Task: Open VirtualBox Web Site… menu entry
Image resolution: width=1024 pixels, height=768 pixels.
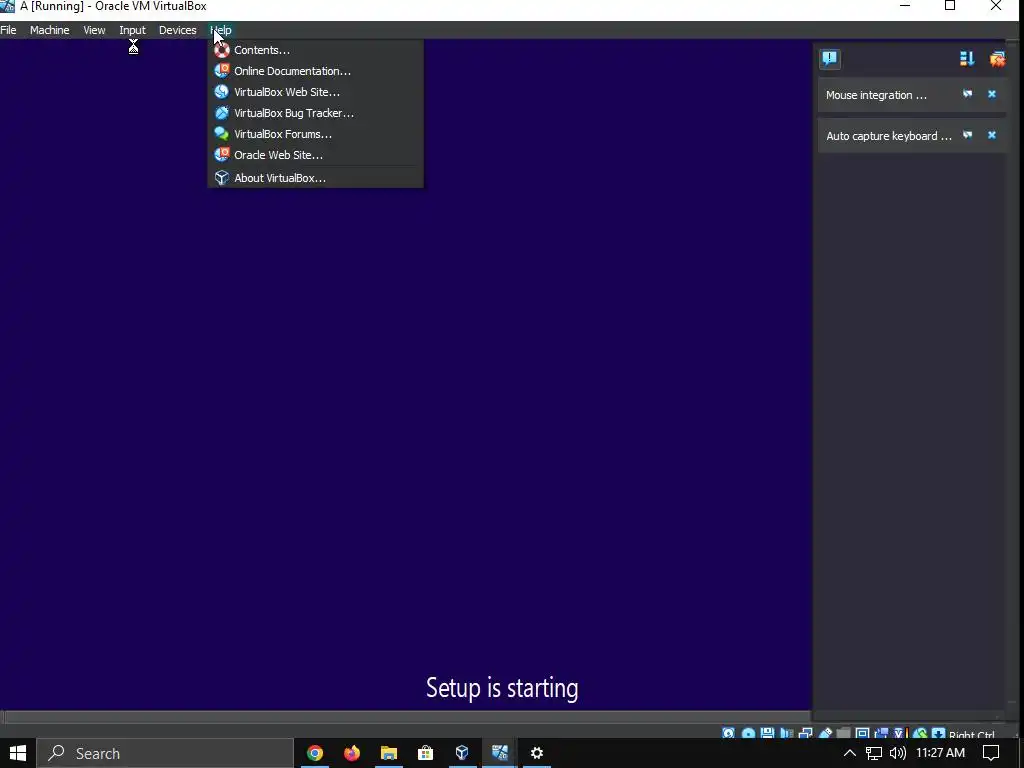Action: coord(315,92)
